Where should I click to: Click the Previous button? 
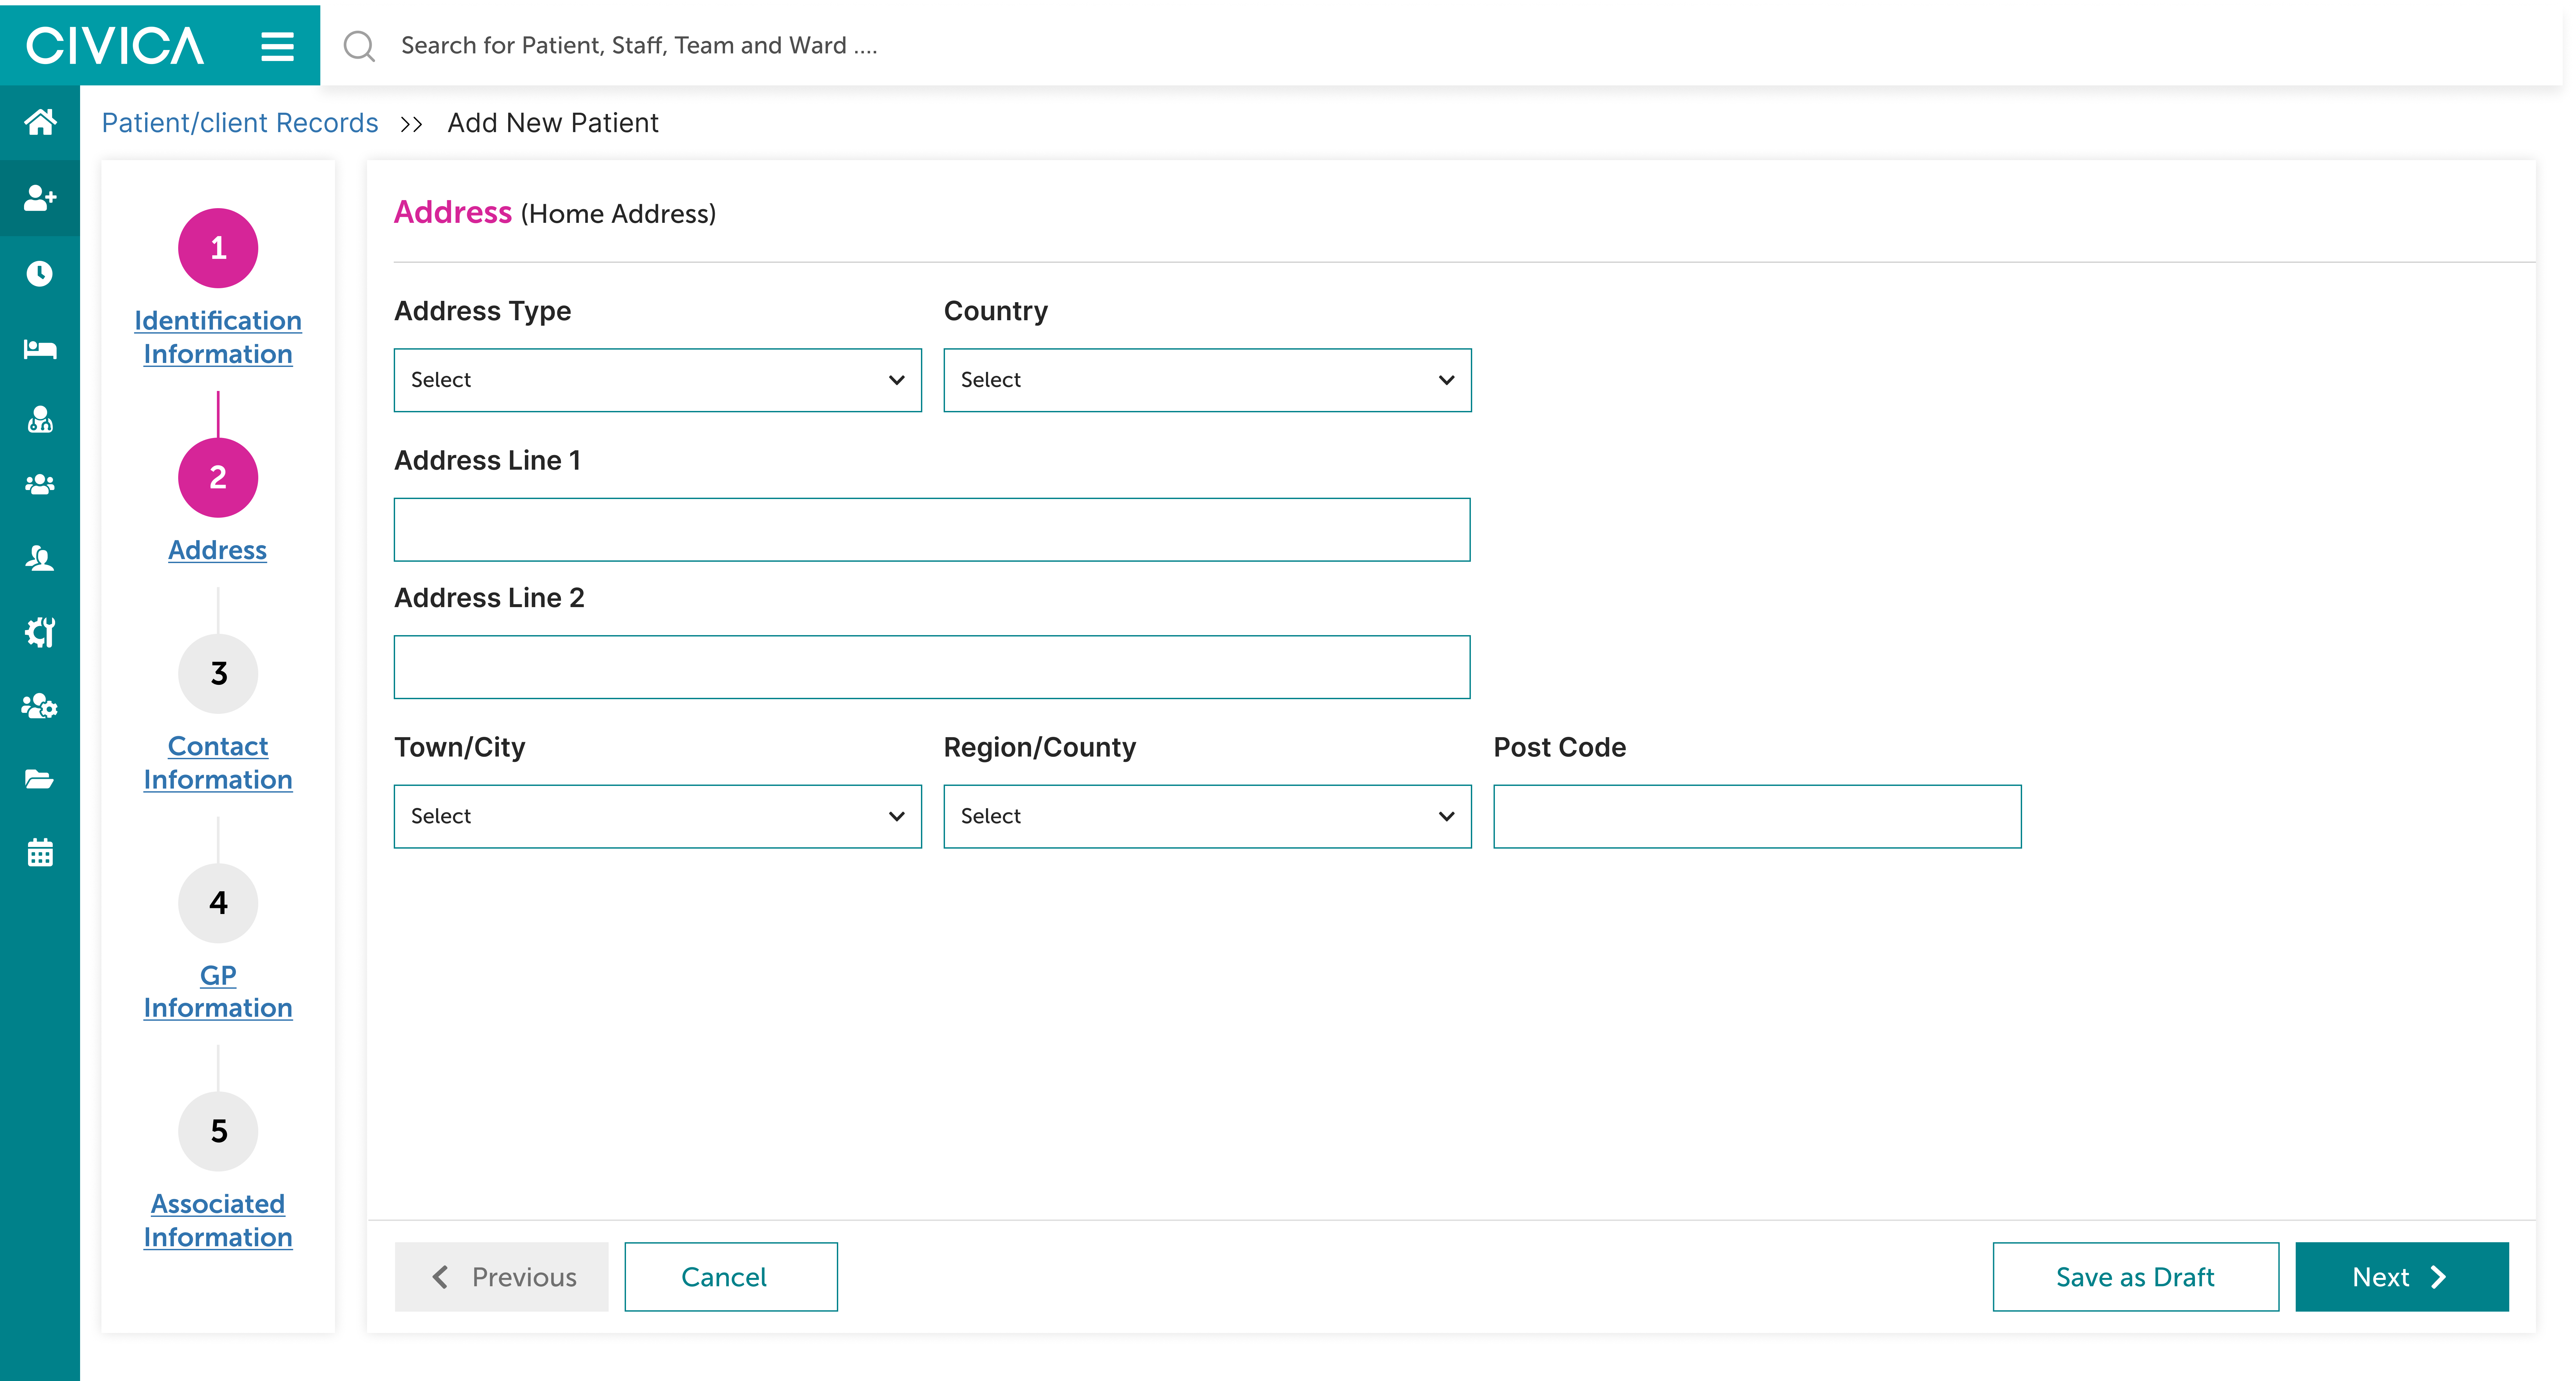point(501,1277)
